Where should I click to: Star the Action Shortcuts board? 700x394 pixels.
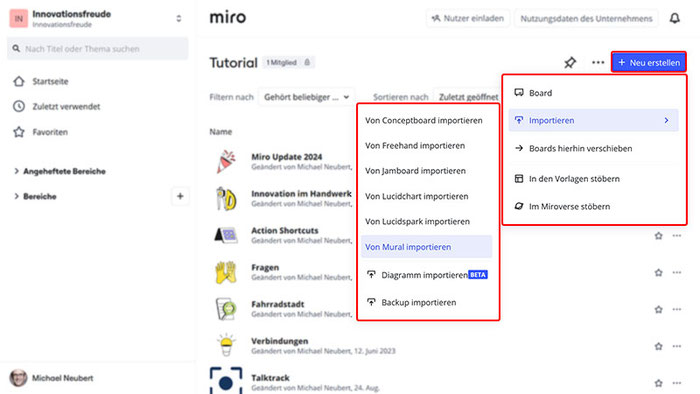pyautogui.click(x=658, y=236)
